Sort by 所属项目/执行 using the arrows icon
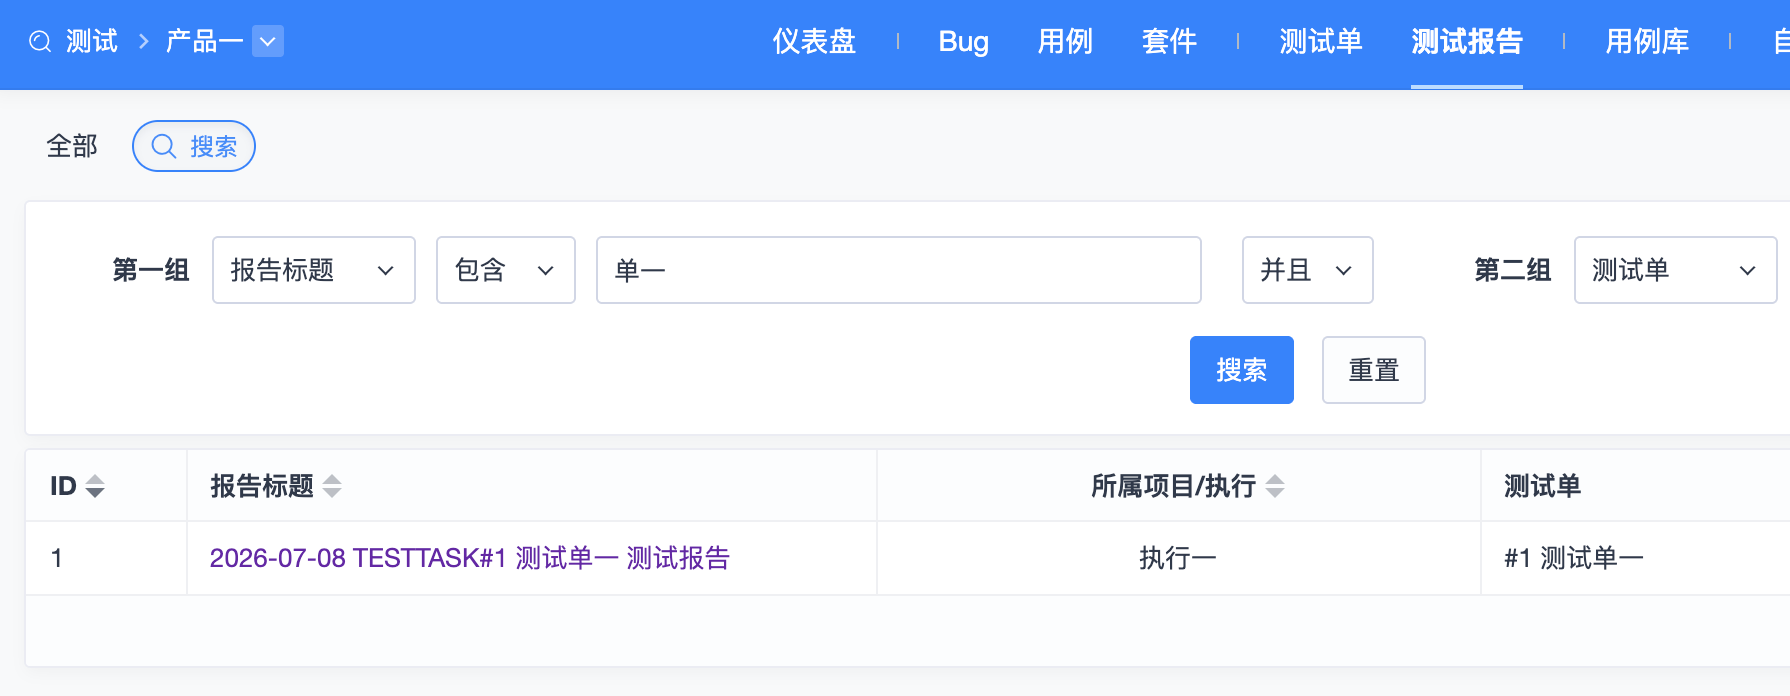The width and height of the screenshot is (1790, 696). click(1275, 486)
